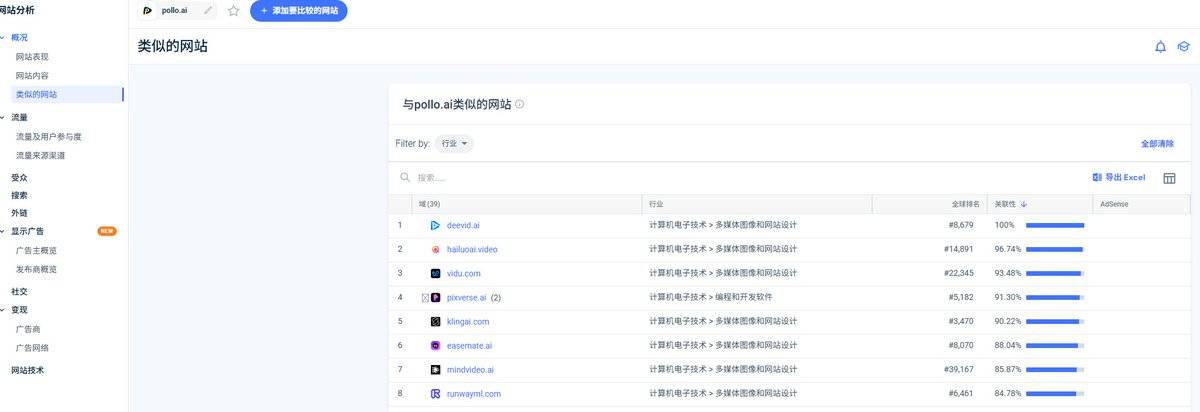Open 社交 in the sidebar
Viewport: 1200px width, 412px height.
[19, 291]
